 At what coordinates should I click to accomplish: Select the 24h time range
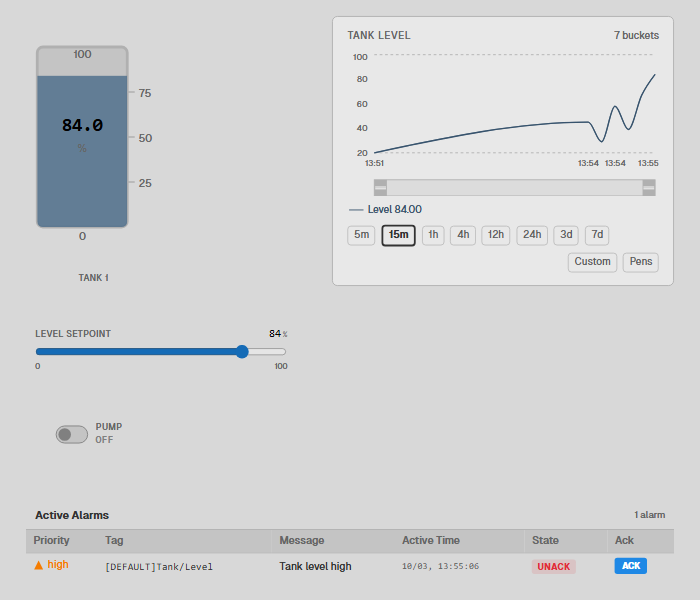tap(532, 235)
